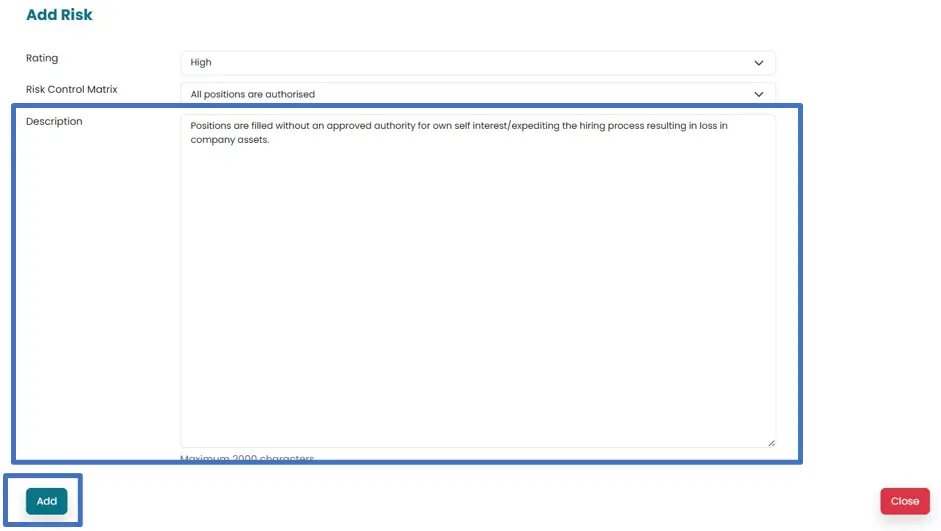Grab the Description box resize handle
Image resolution: width=941 pixels, height=531 pixels.
770,442
